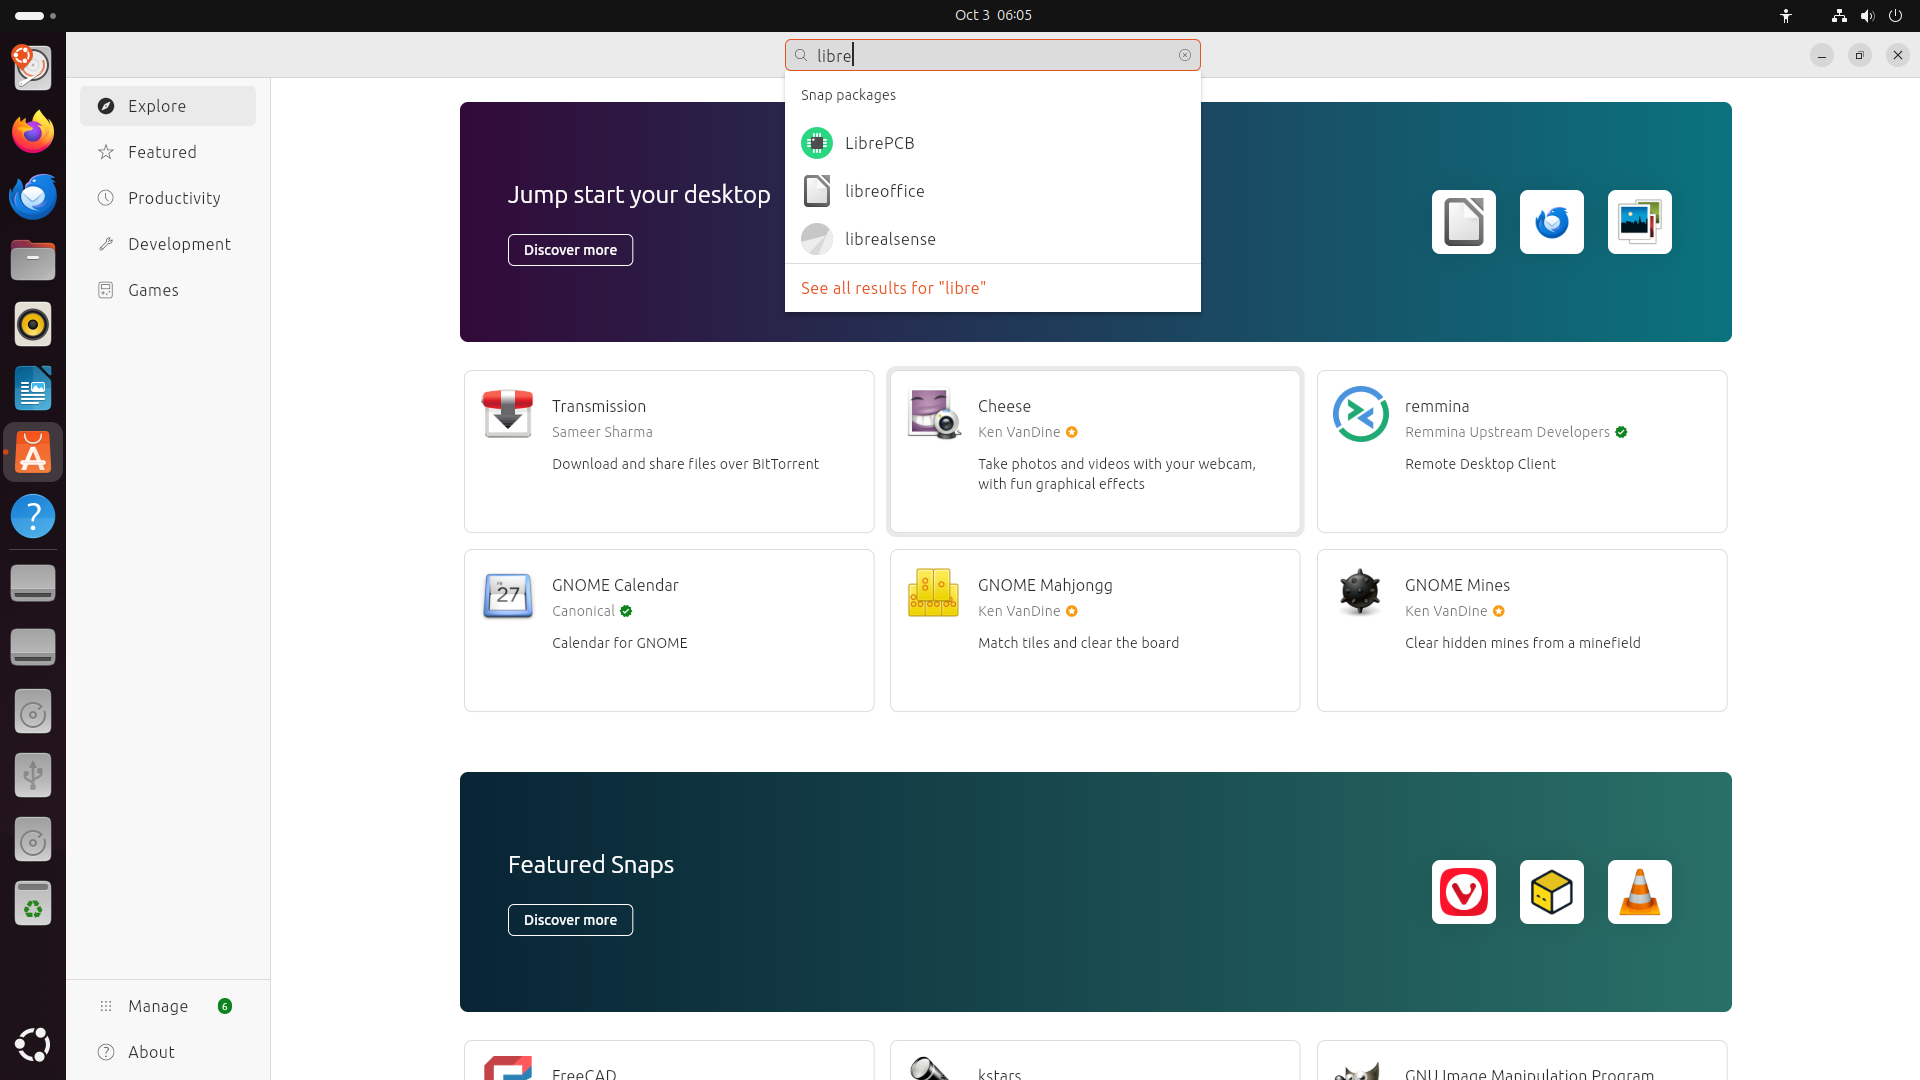Click into the search input field
1920x1080 pixels.
tap(993, 55)
